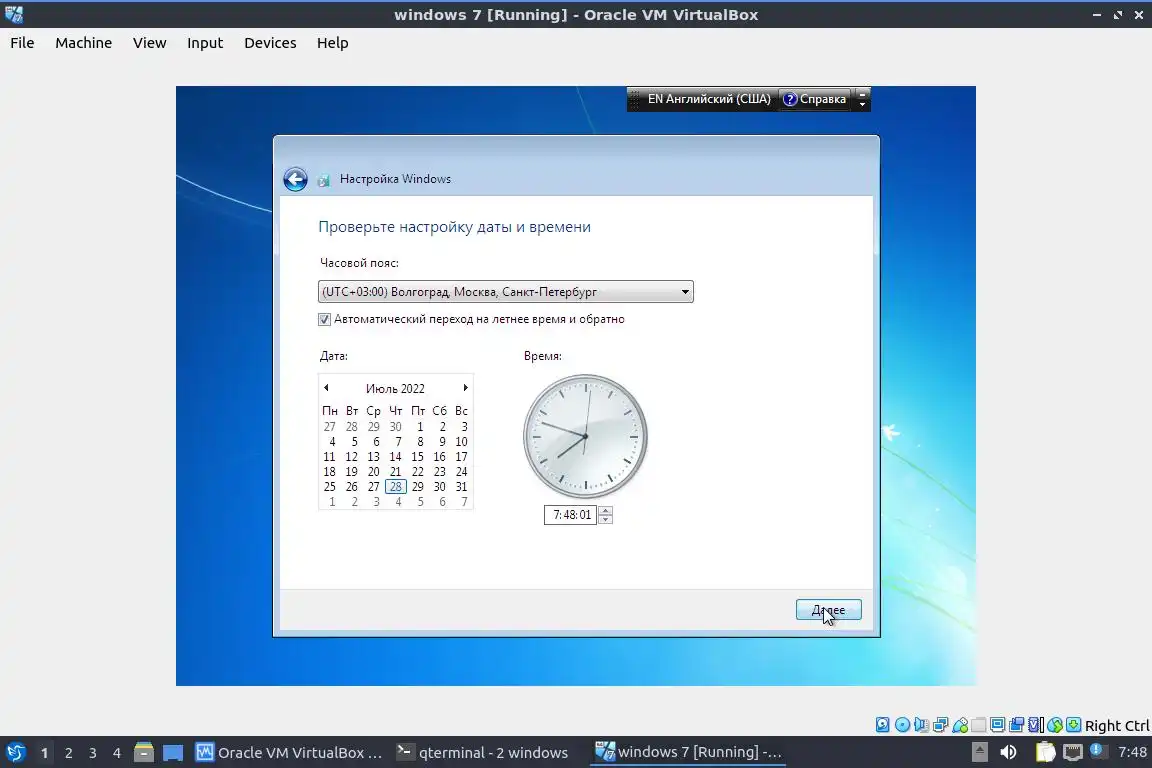Open the Справка help button
This screenshot has width=1152, height=768.
pyautogui.click(x=815, y=99)
